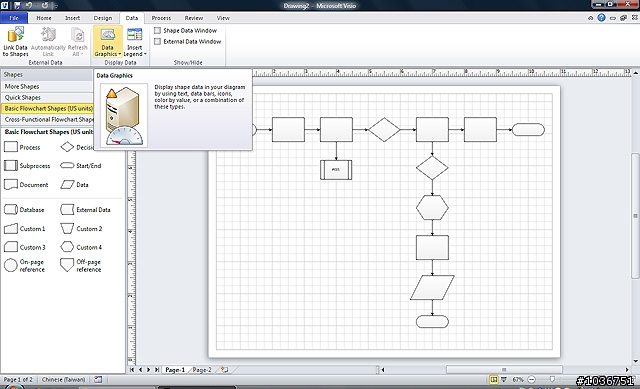Switch to the Process ribbon tab
This screenshot has width=640, height=389.
(161, 18)
